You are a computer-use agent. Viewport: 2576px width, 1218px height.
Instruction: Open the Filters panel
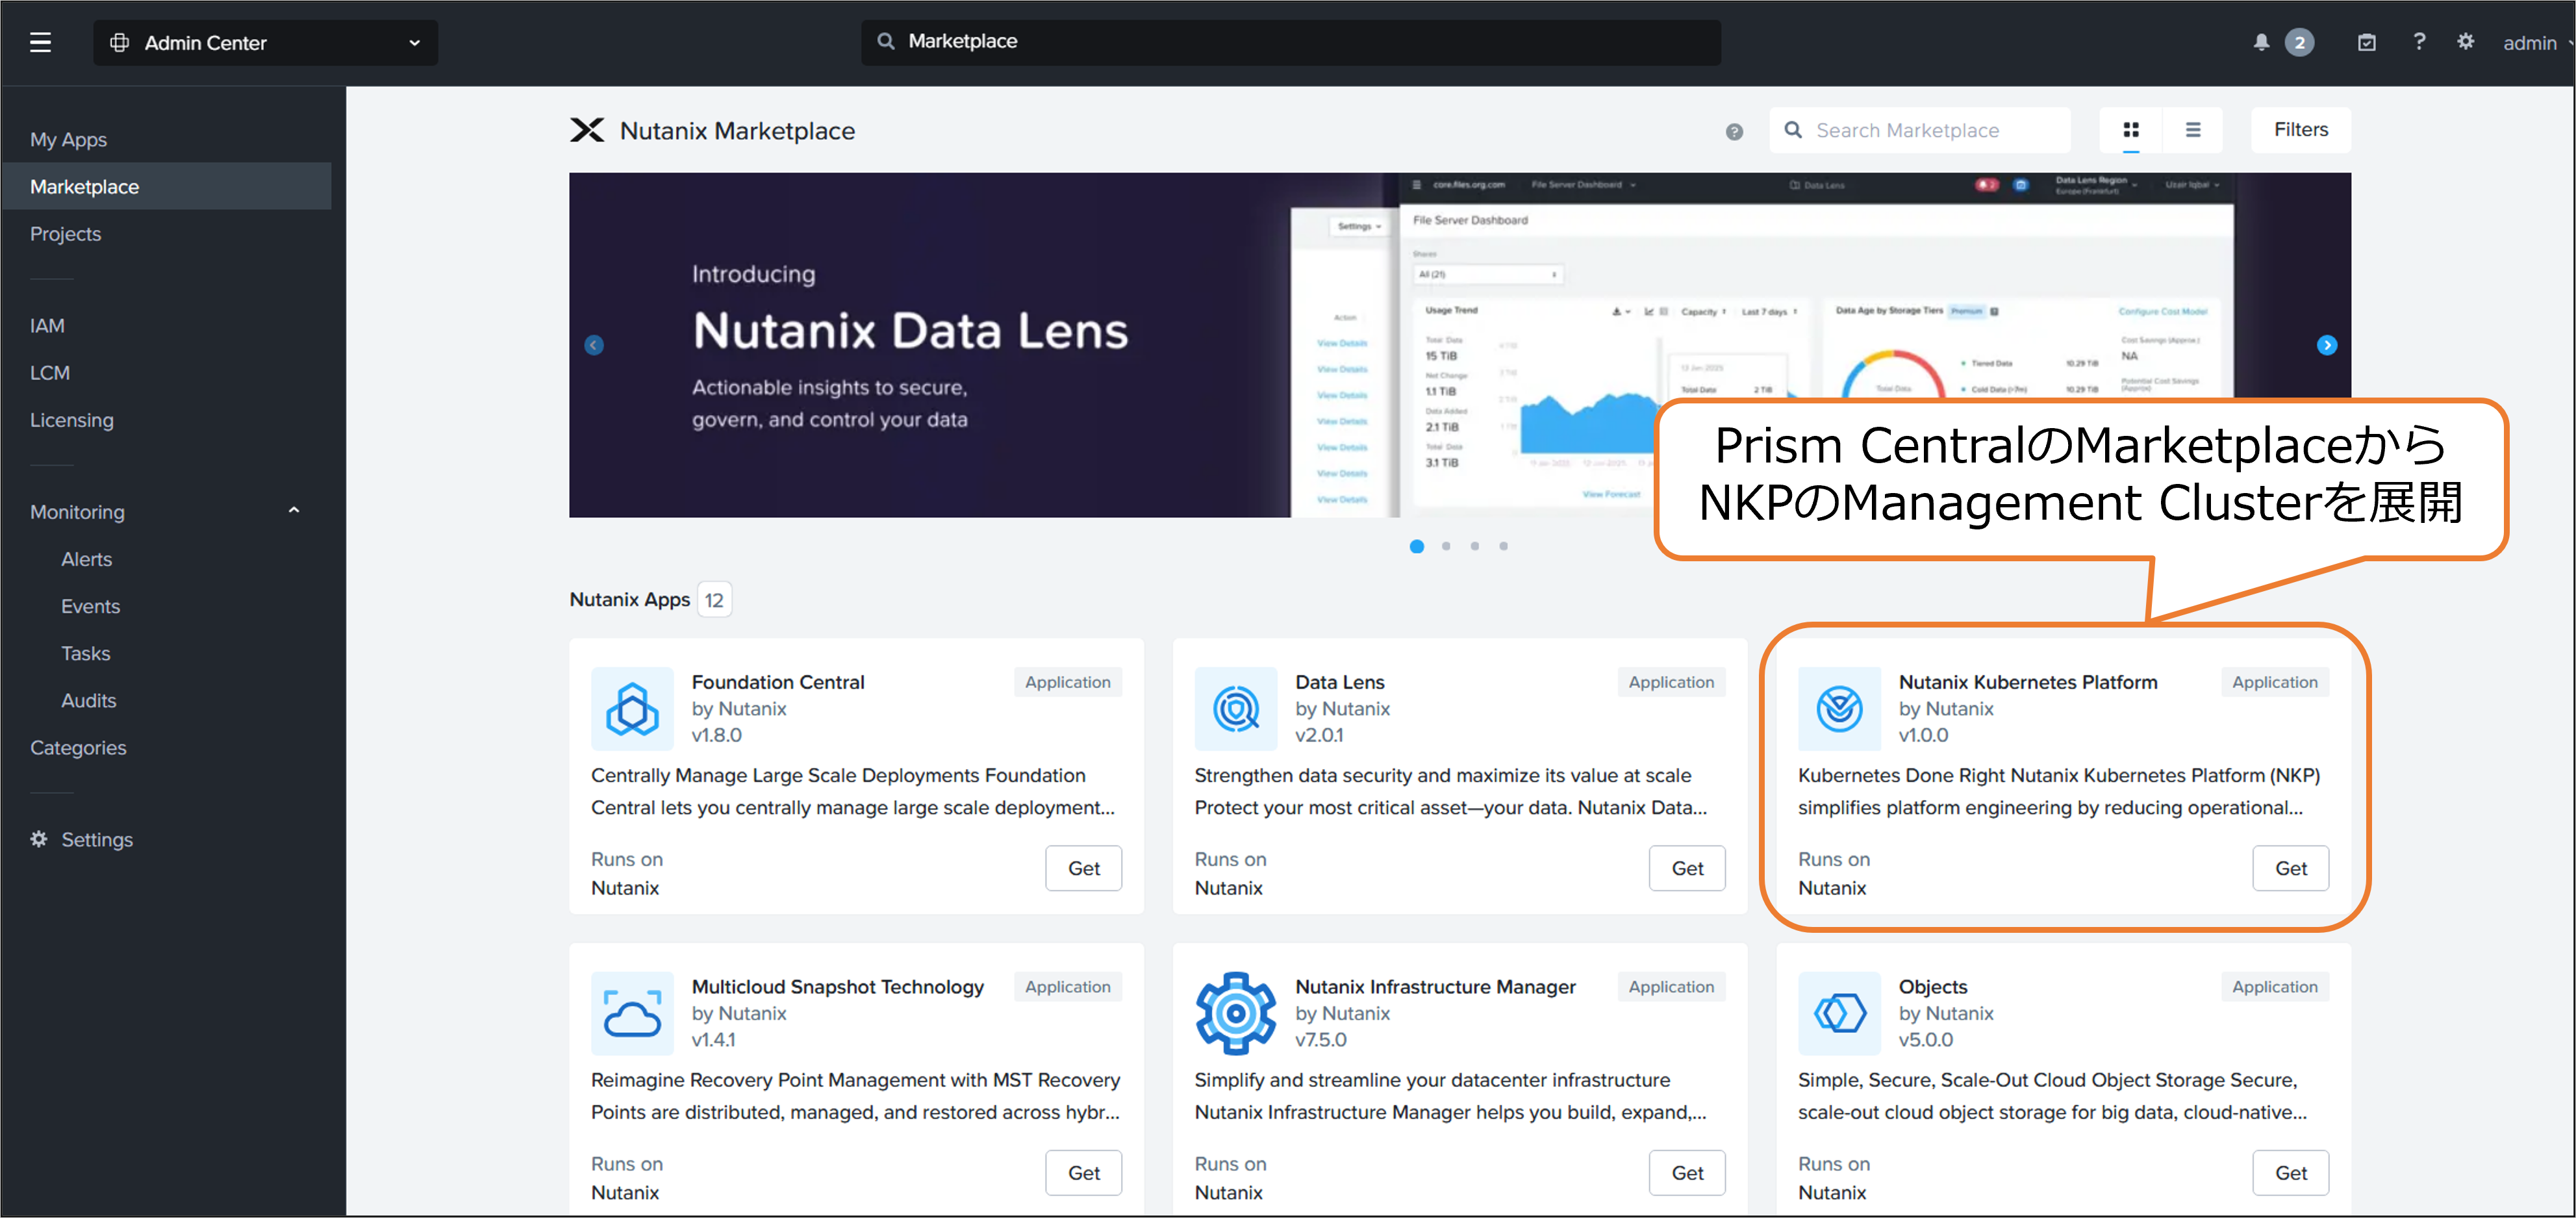click(x=2300, y=130)
